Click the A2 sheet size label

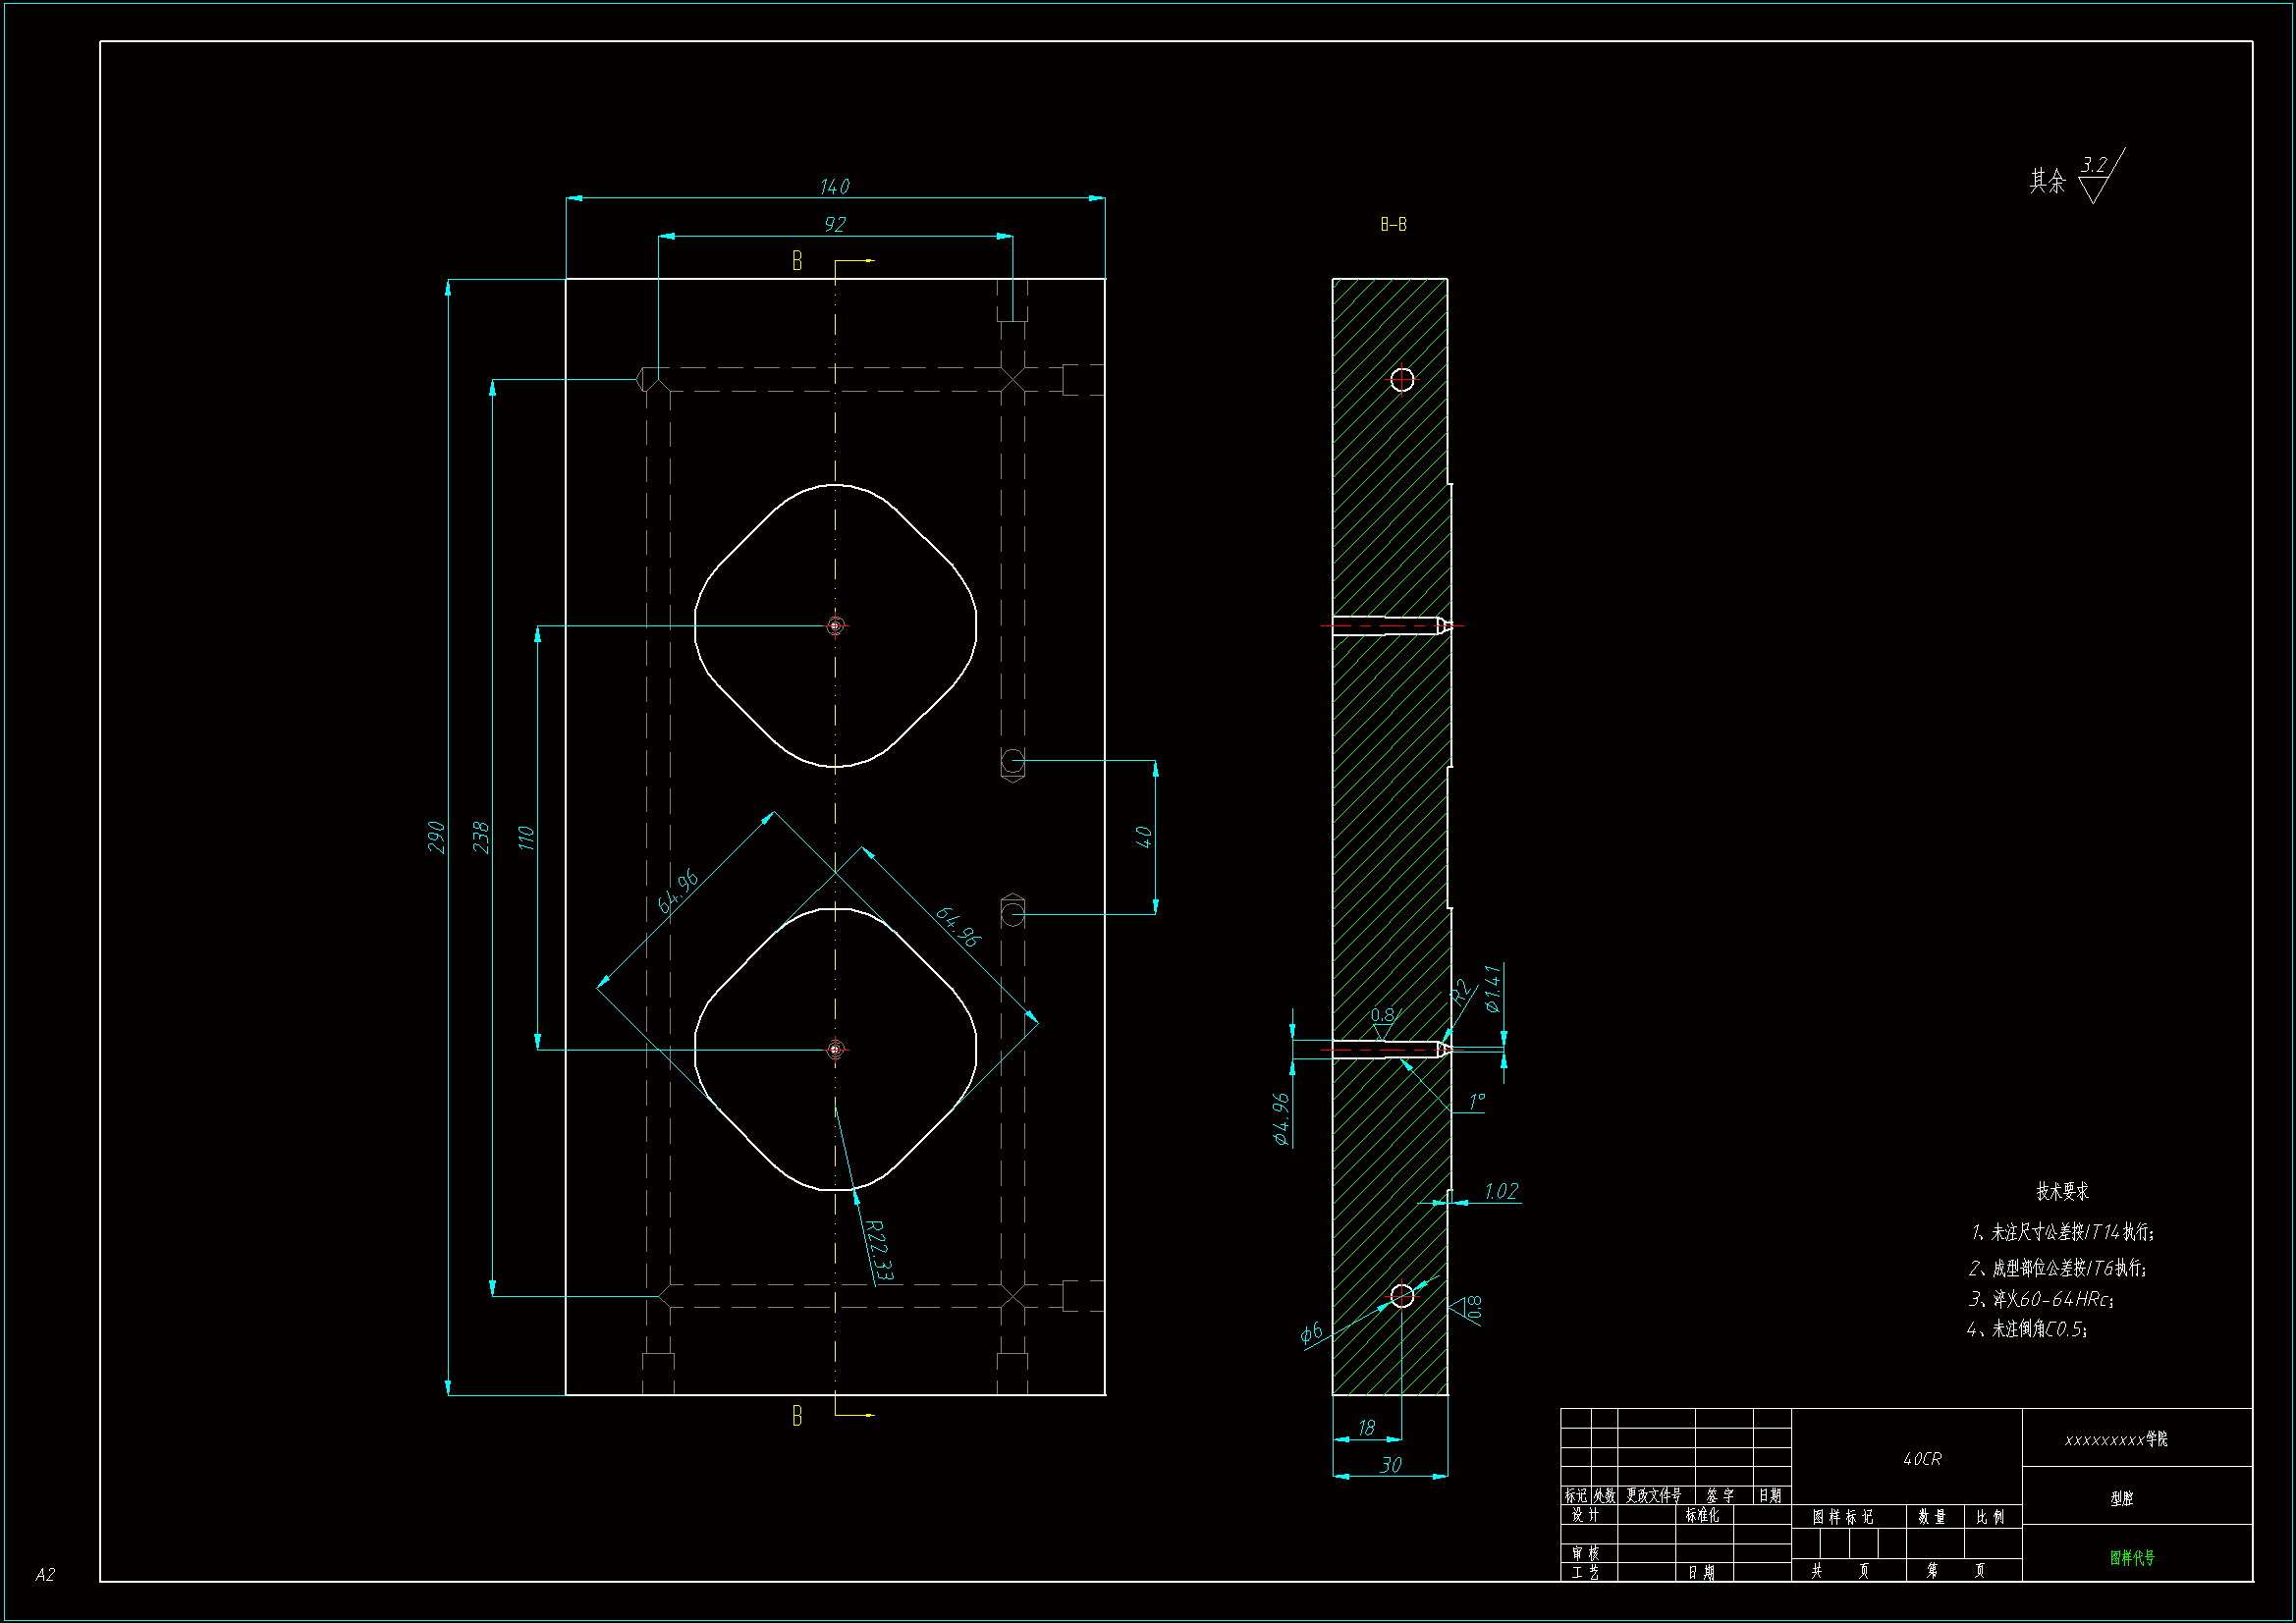pos(45,1574)
